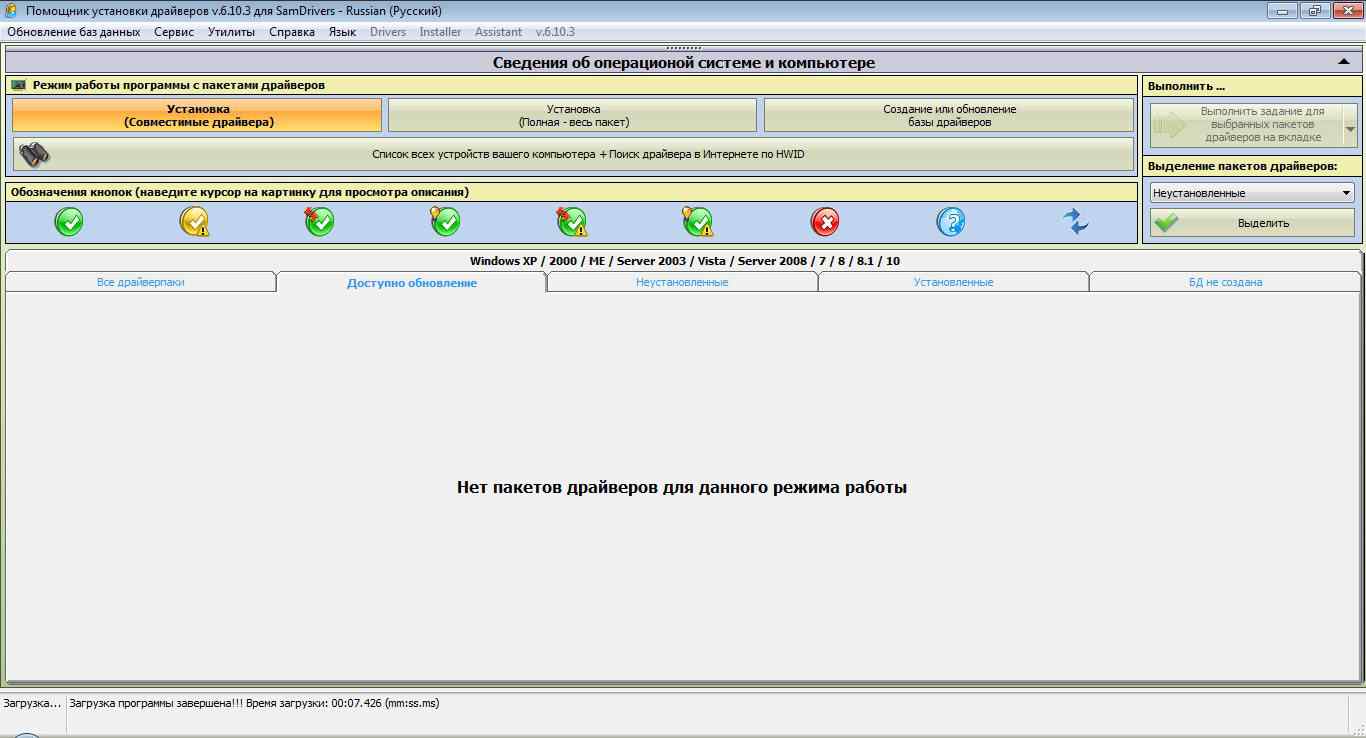Screen dimensions: 1366x738
Task: Click the Windows XP / 2000 / ME OS label
Action: click(685, 261)
